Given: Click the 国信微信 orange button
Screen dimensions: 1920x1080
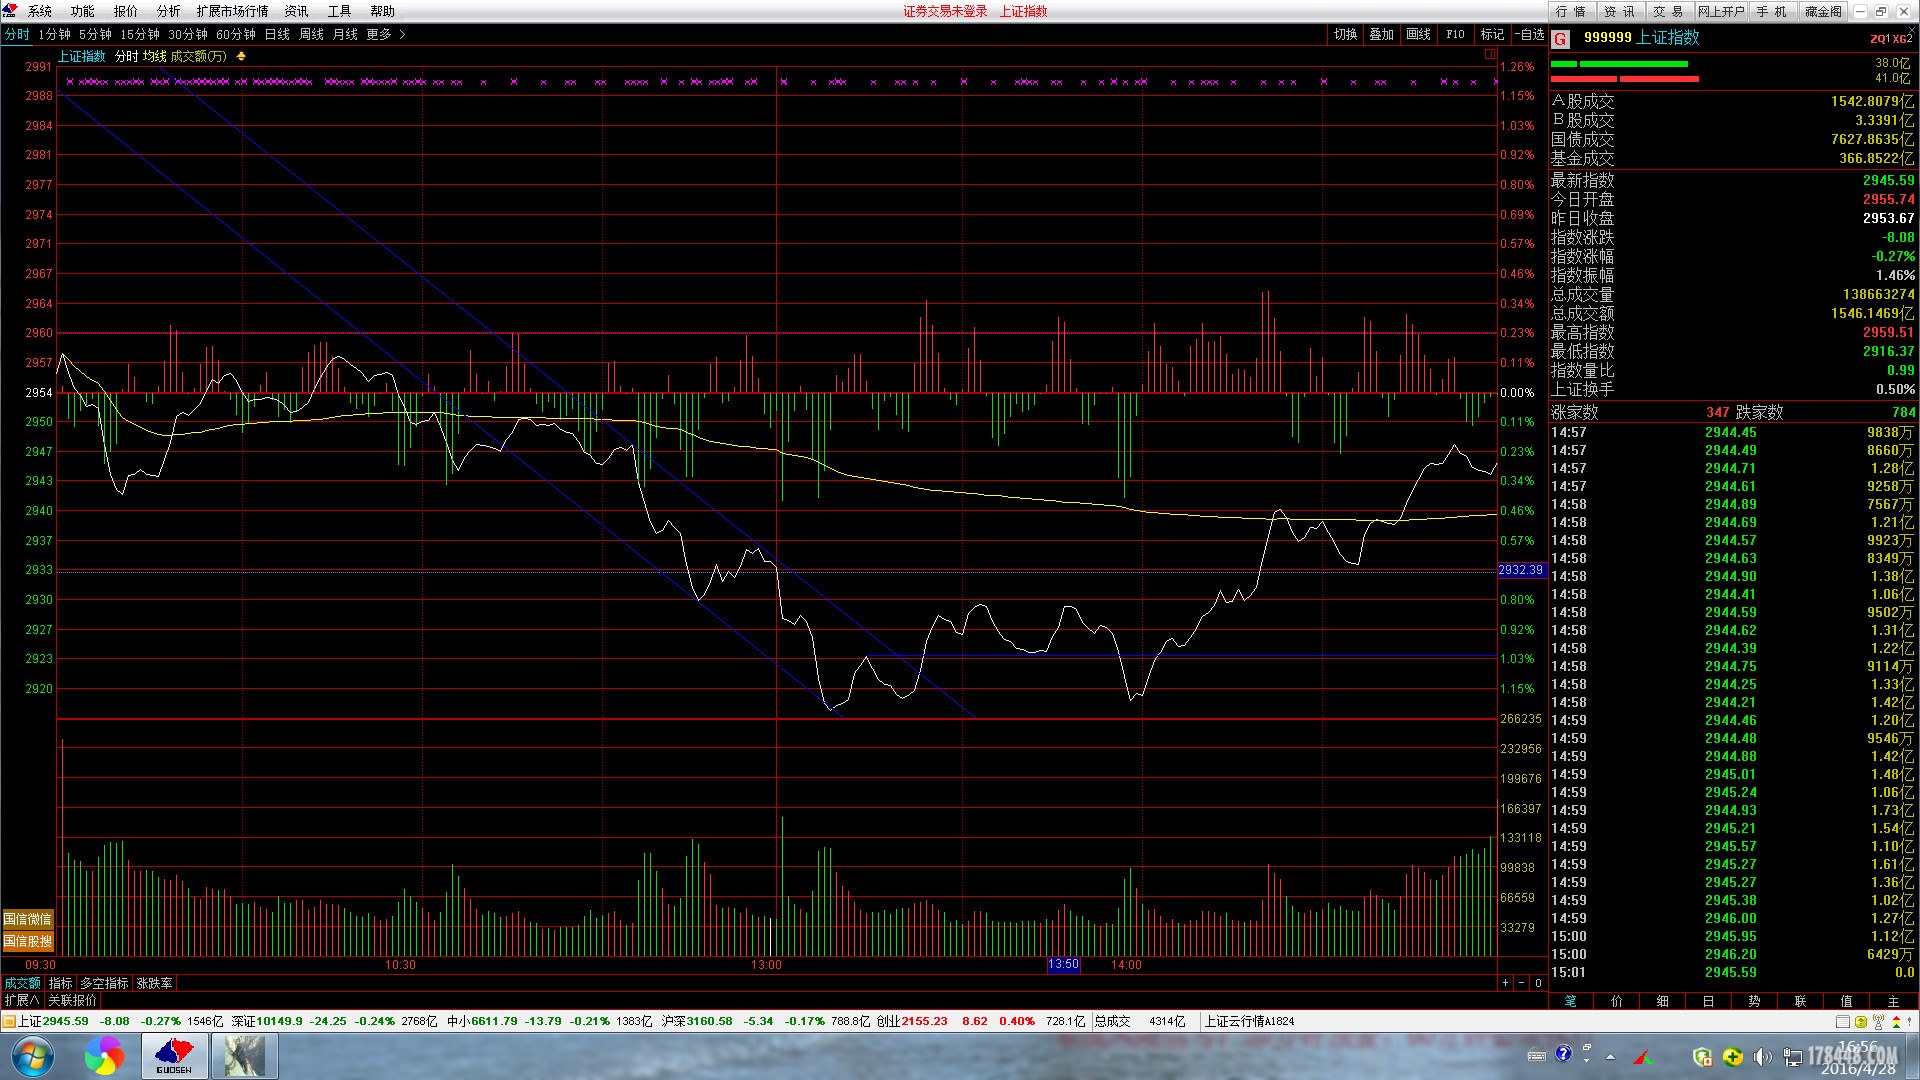Looking at the screenshot, I should [28, 919].
